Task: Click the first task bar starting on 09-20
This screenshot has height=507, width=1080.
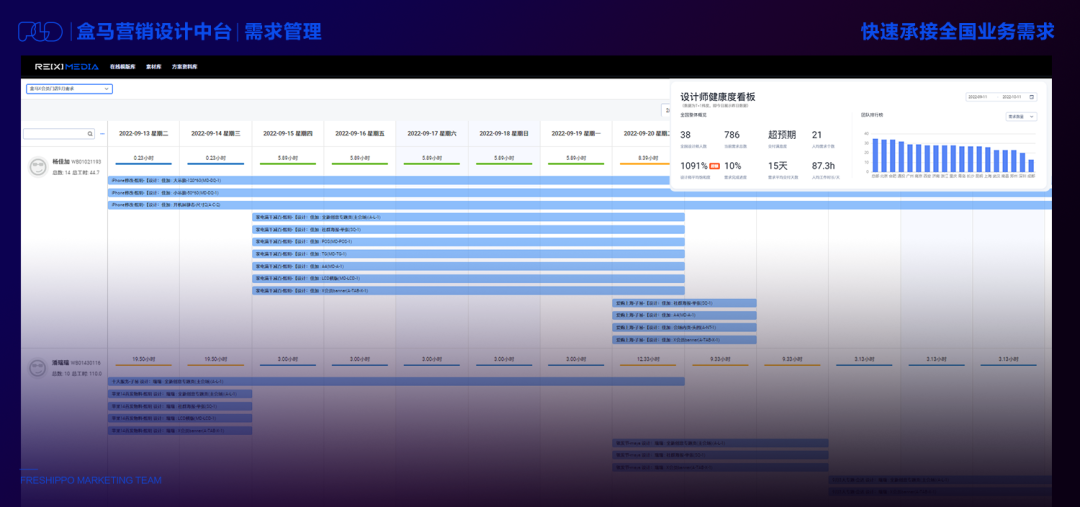Action: click(x=685, y=303)
